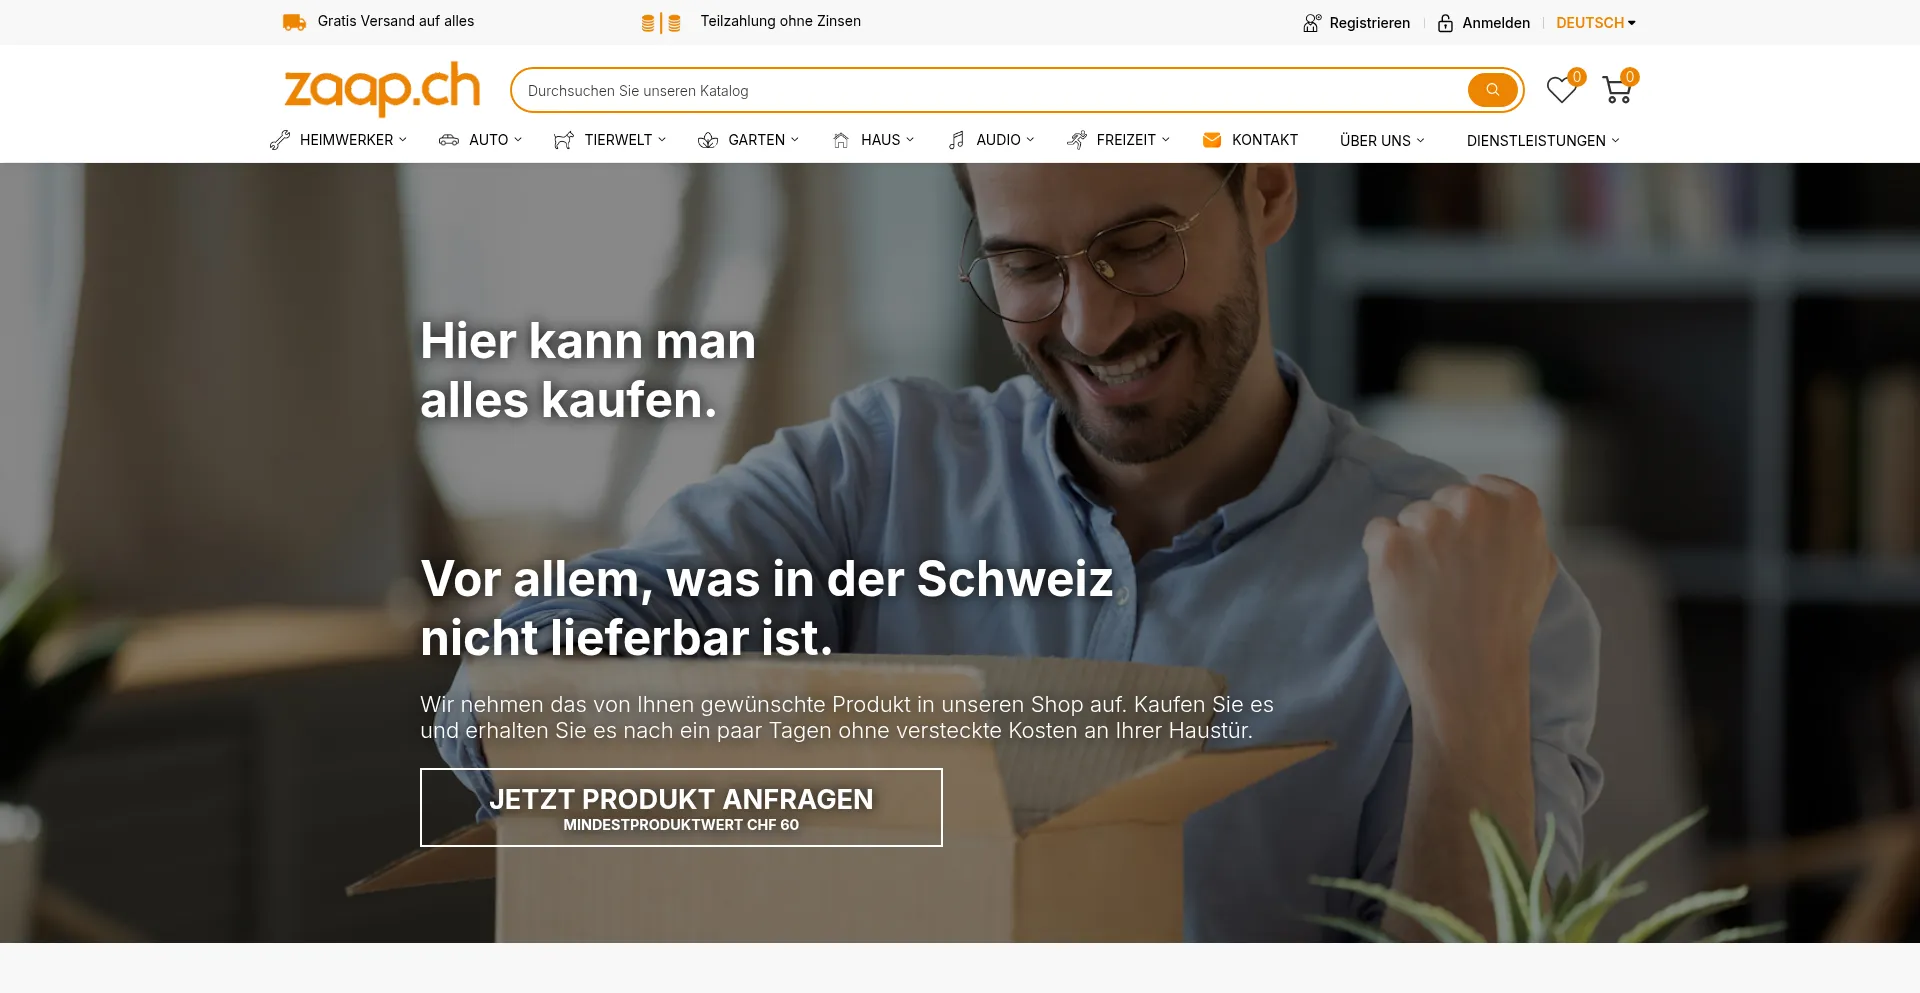
Task: Click the register user icon
Action: pyautogui.click(x=1312, y=23)
